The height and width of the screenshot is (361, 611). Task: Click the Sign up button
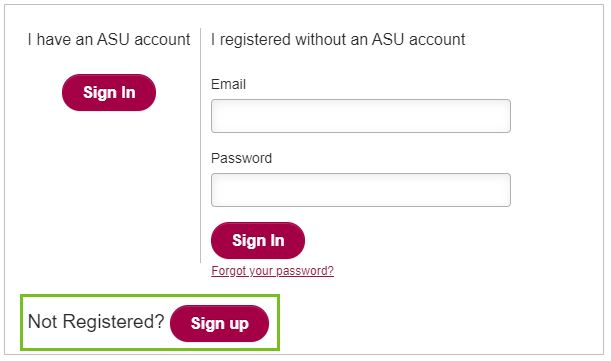coord(219,323)
